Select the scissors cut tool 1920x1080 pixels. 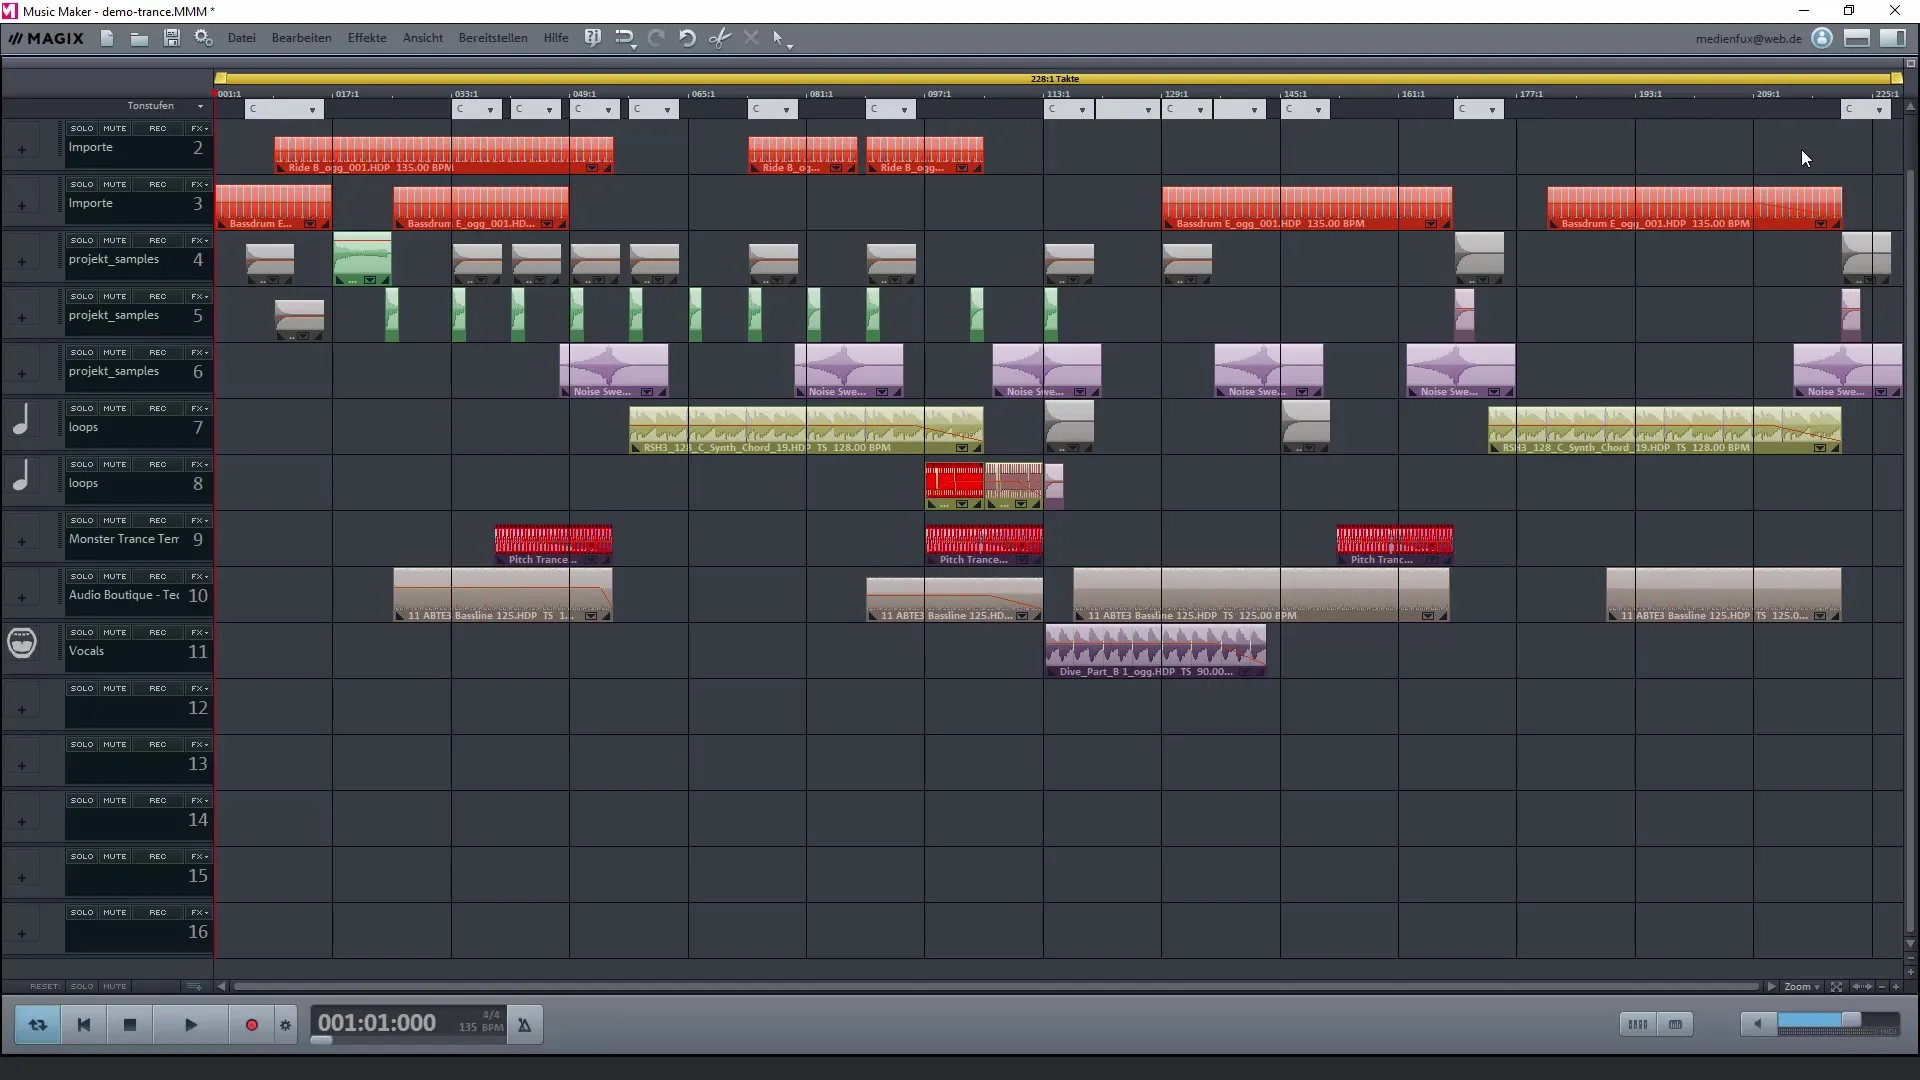[x=719, y=38]
